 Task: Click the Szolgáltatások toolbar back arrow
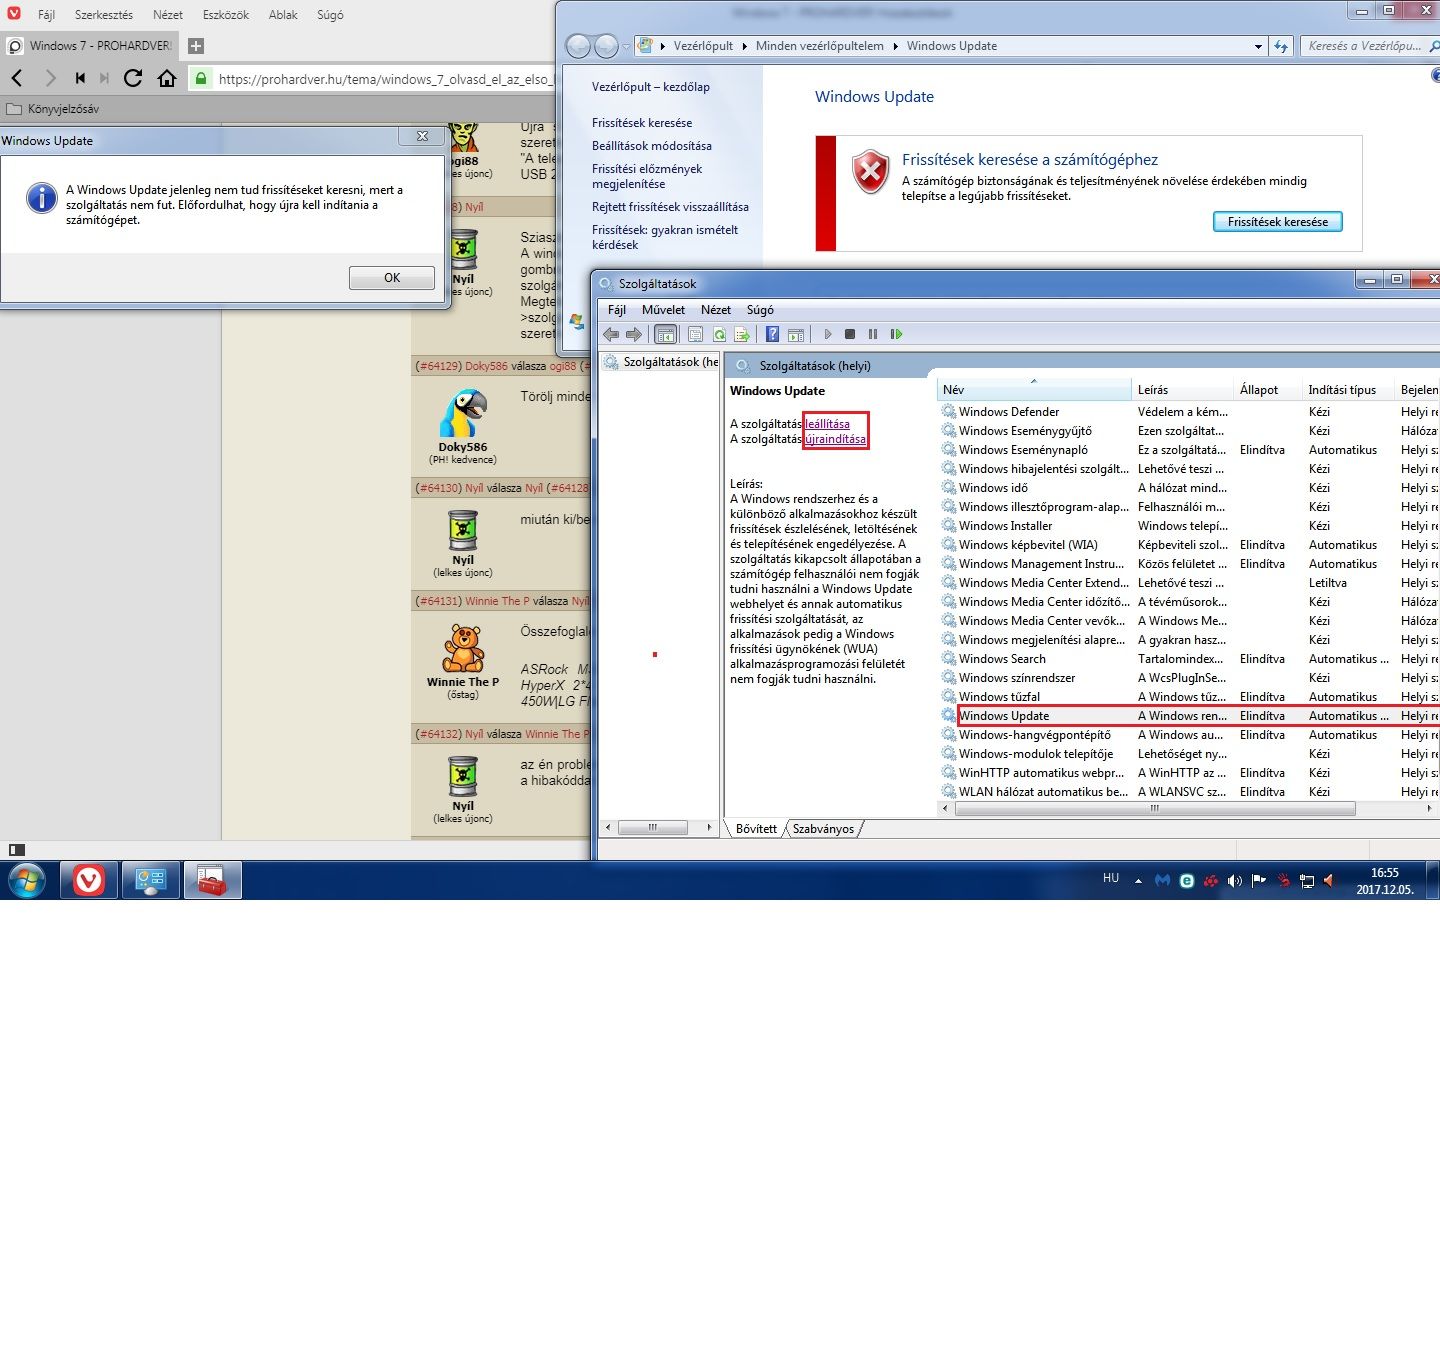(611, 334)
